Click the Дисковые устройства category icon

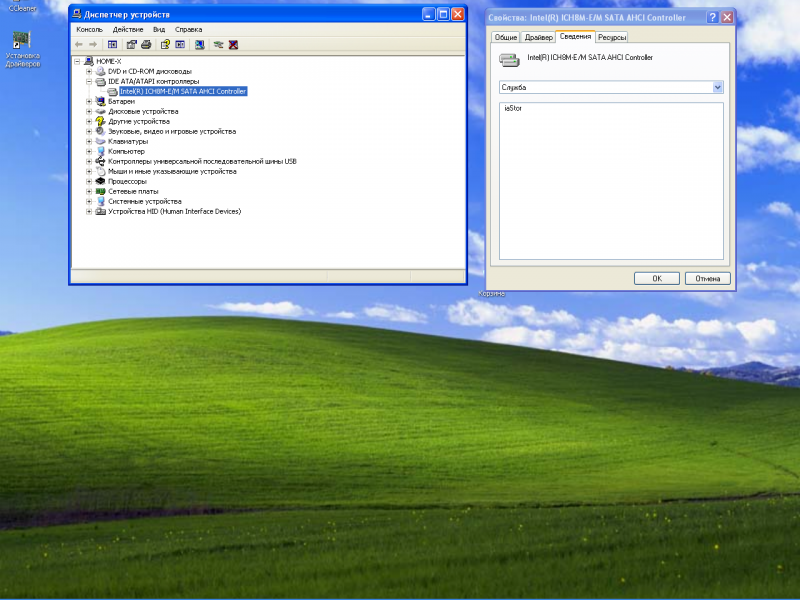(101, 111)
